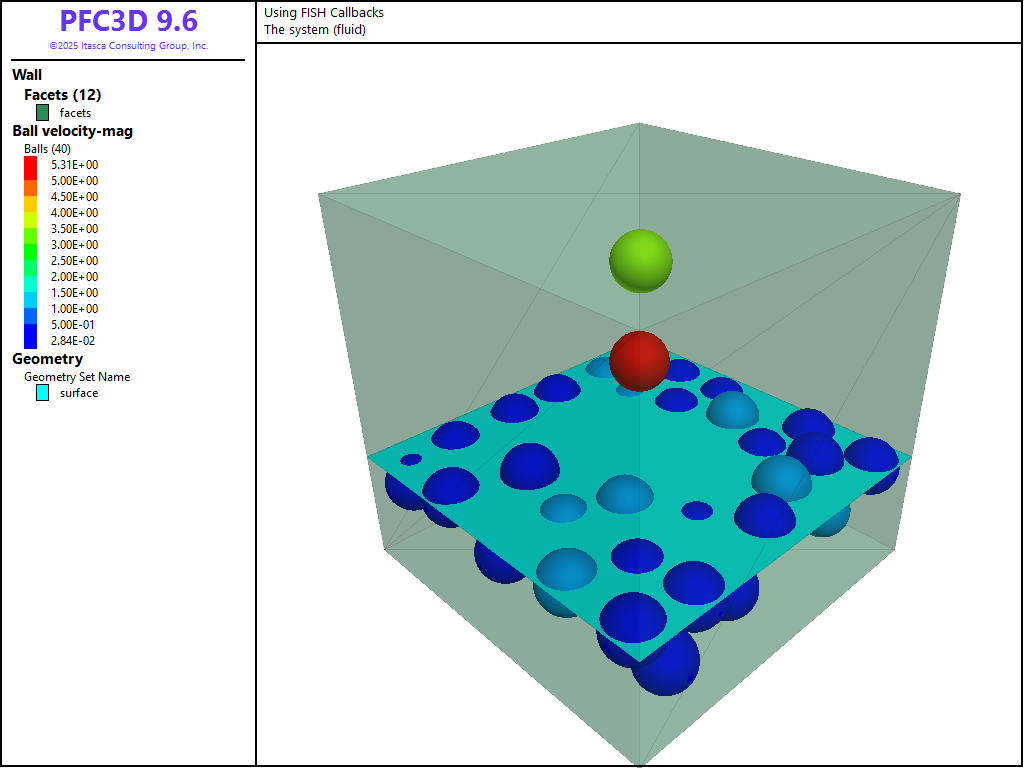Click the surface legend label text

coord(79,393)
